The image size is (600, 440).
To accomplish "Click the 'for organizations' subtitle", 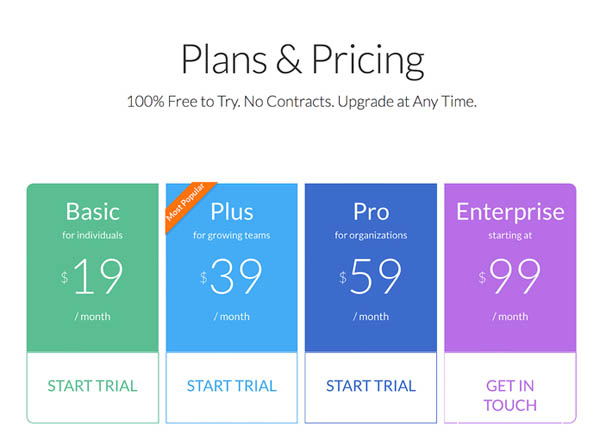I will (x=371, y=235).
